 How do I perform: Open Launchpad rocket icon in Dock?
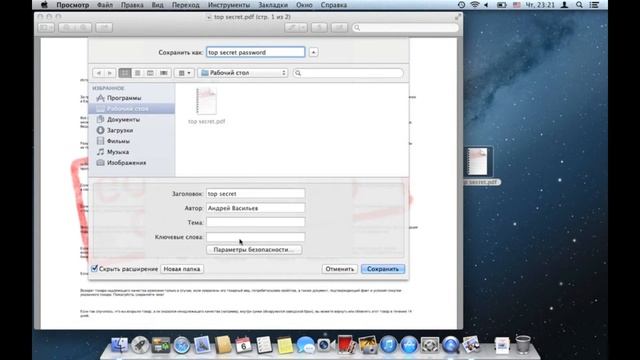[140, 345]
